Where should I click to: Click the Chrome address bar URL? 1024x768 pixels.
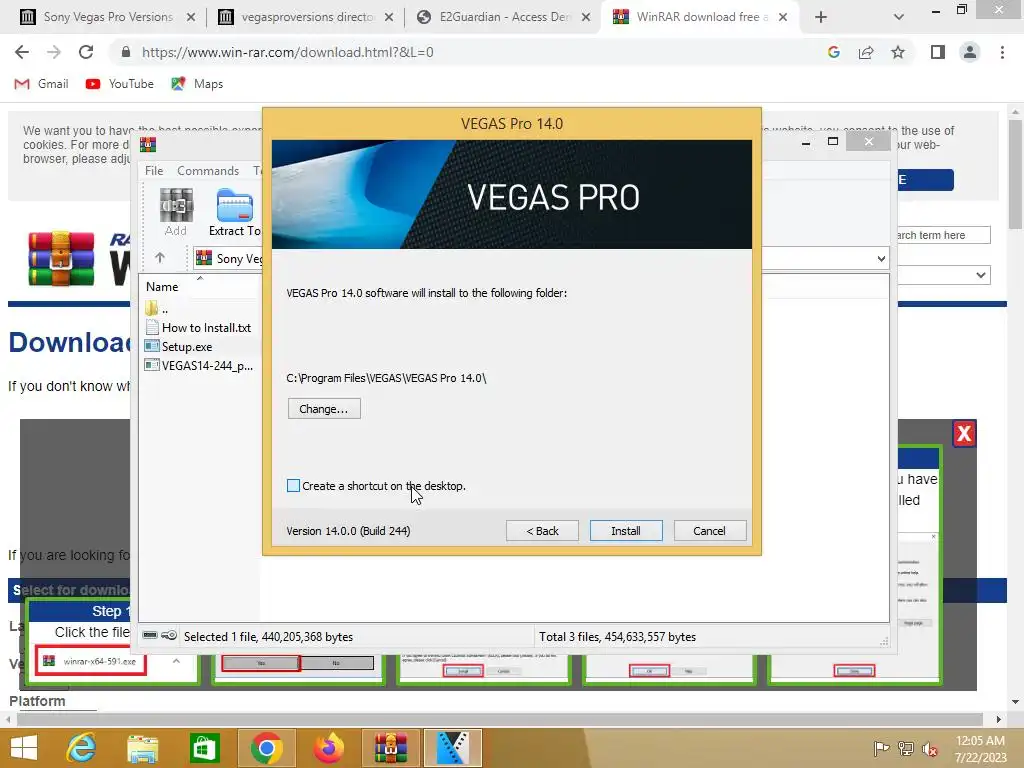click(287, 52)
